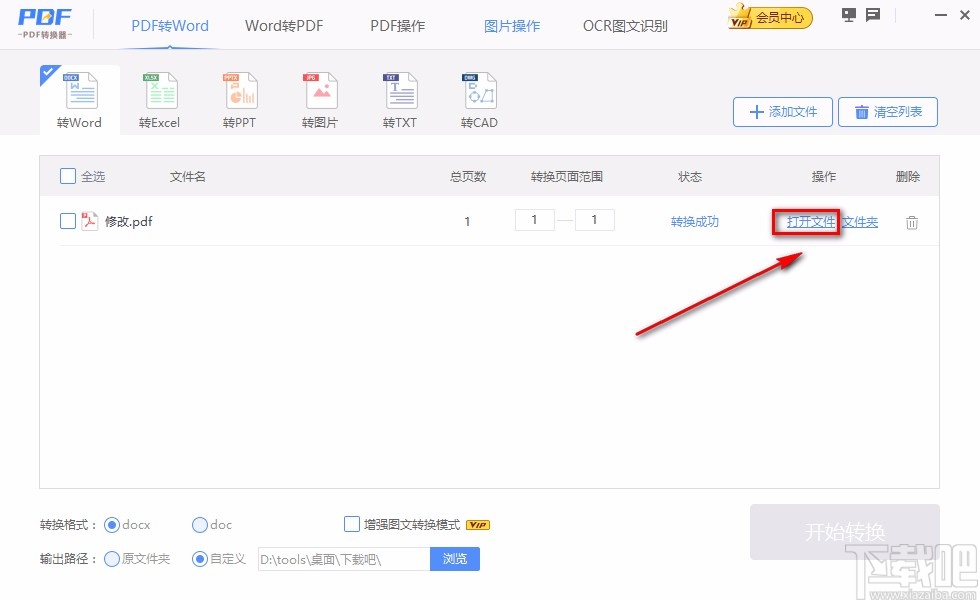980x600 pixels.
Task: Select the 转CAD conversion tool
Action: click(x=479, y=97)
